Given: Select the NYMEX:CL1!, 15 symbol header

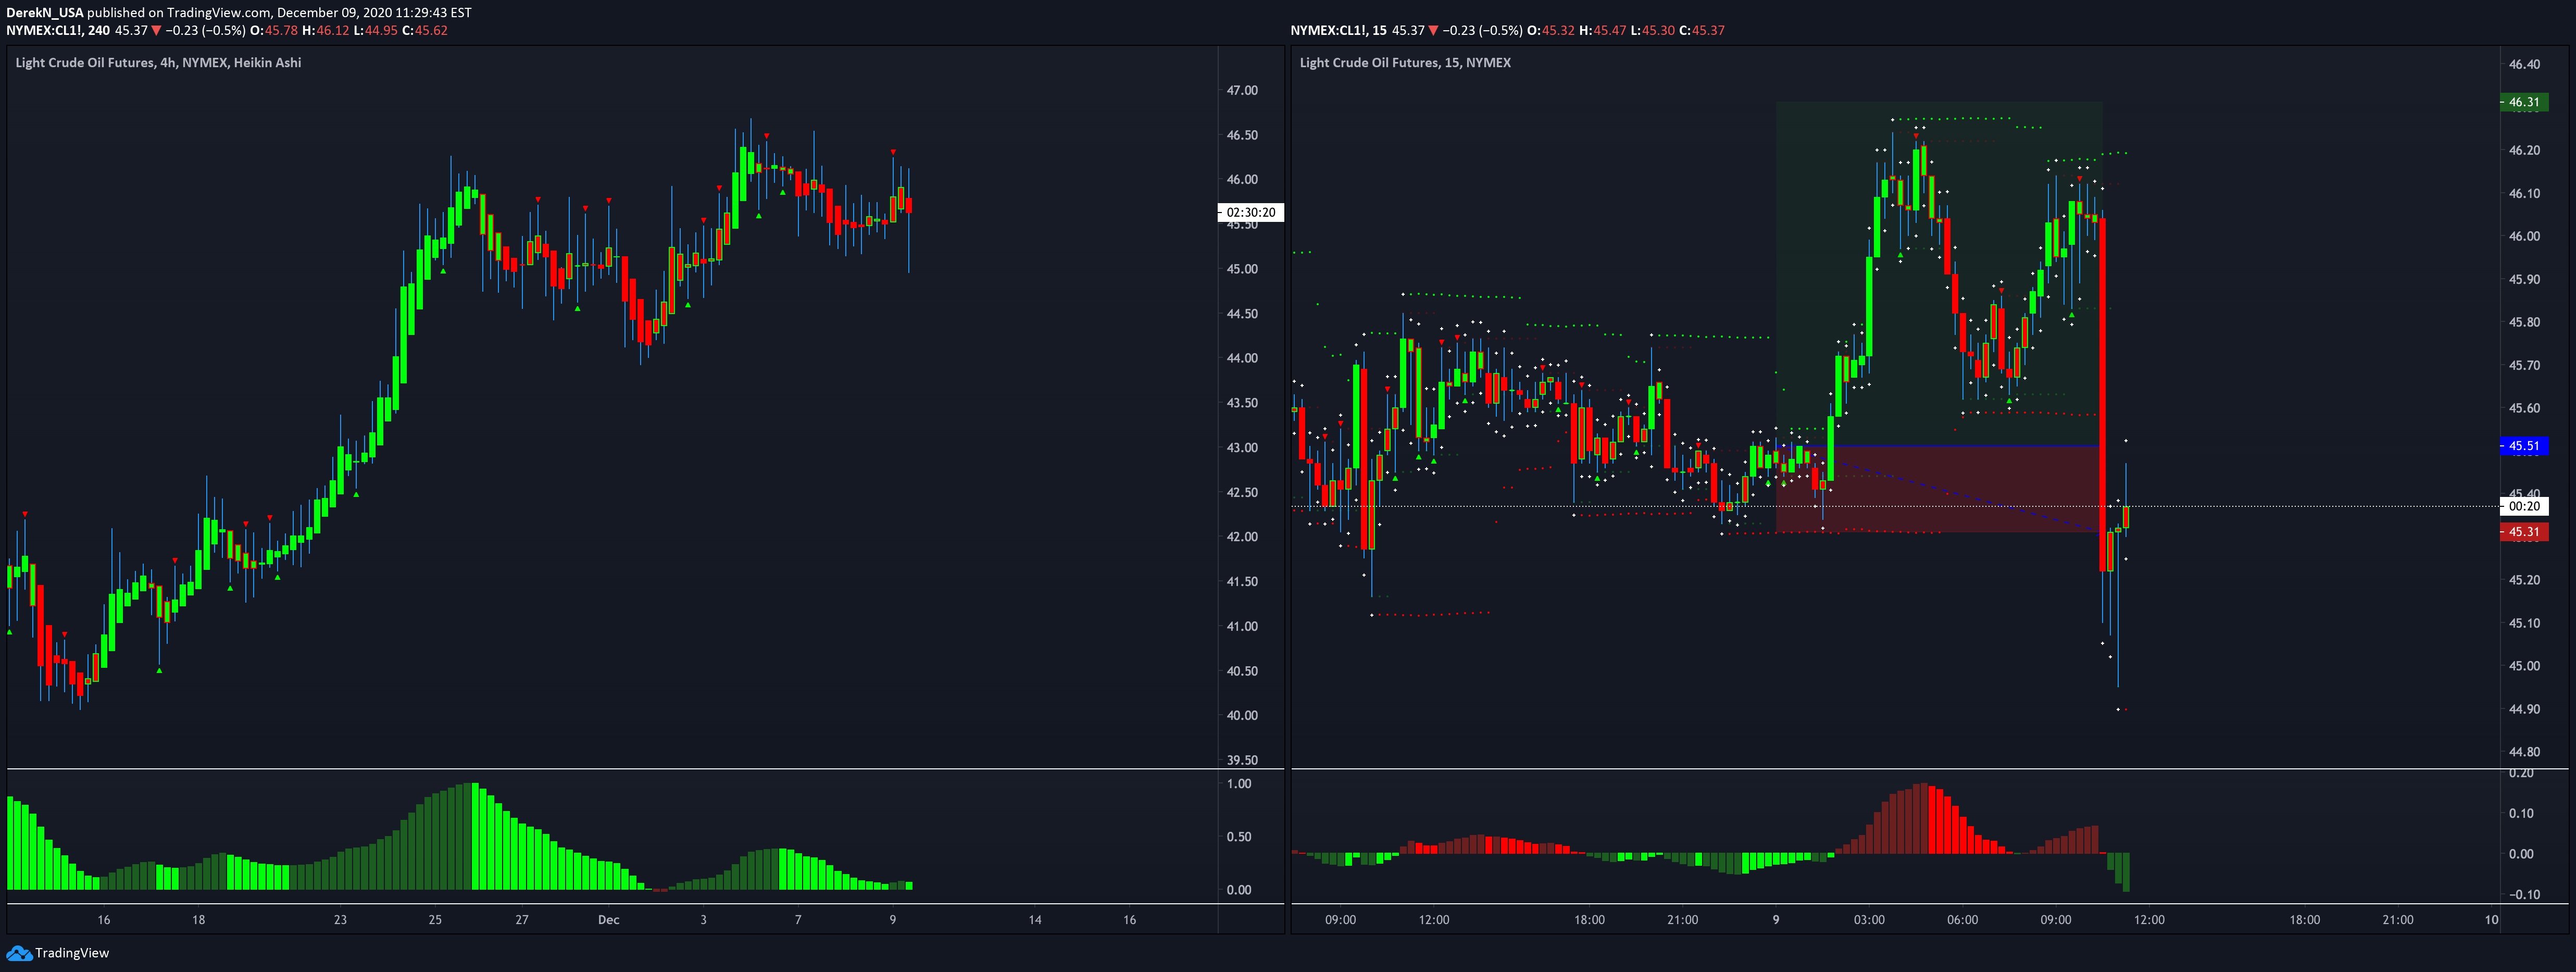Looking at the screenshot, I should [1338, 31].
